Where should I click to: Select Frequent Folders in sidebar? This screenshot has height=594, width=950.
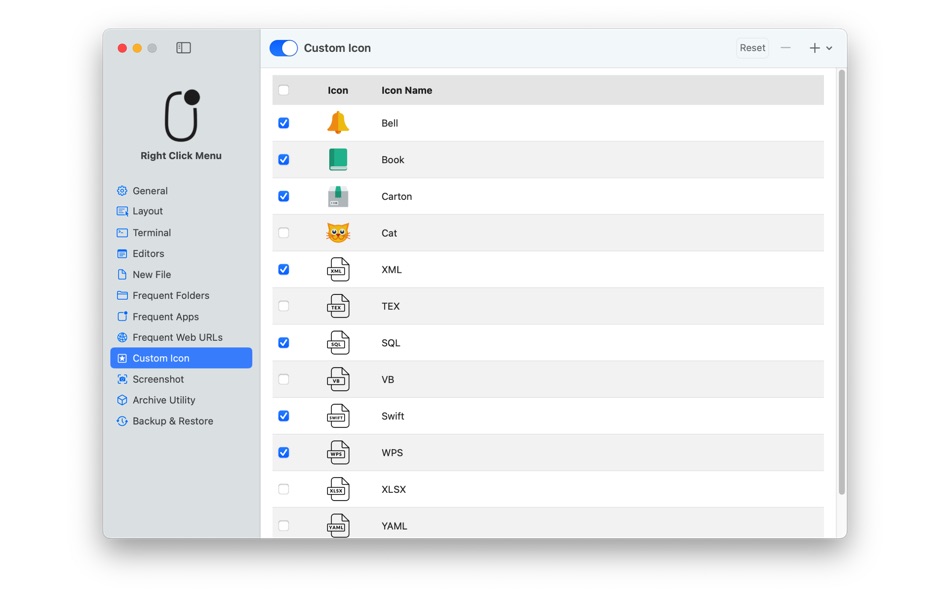[x=181, y=296]
